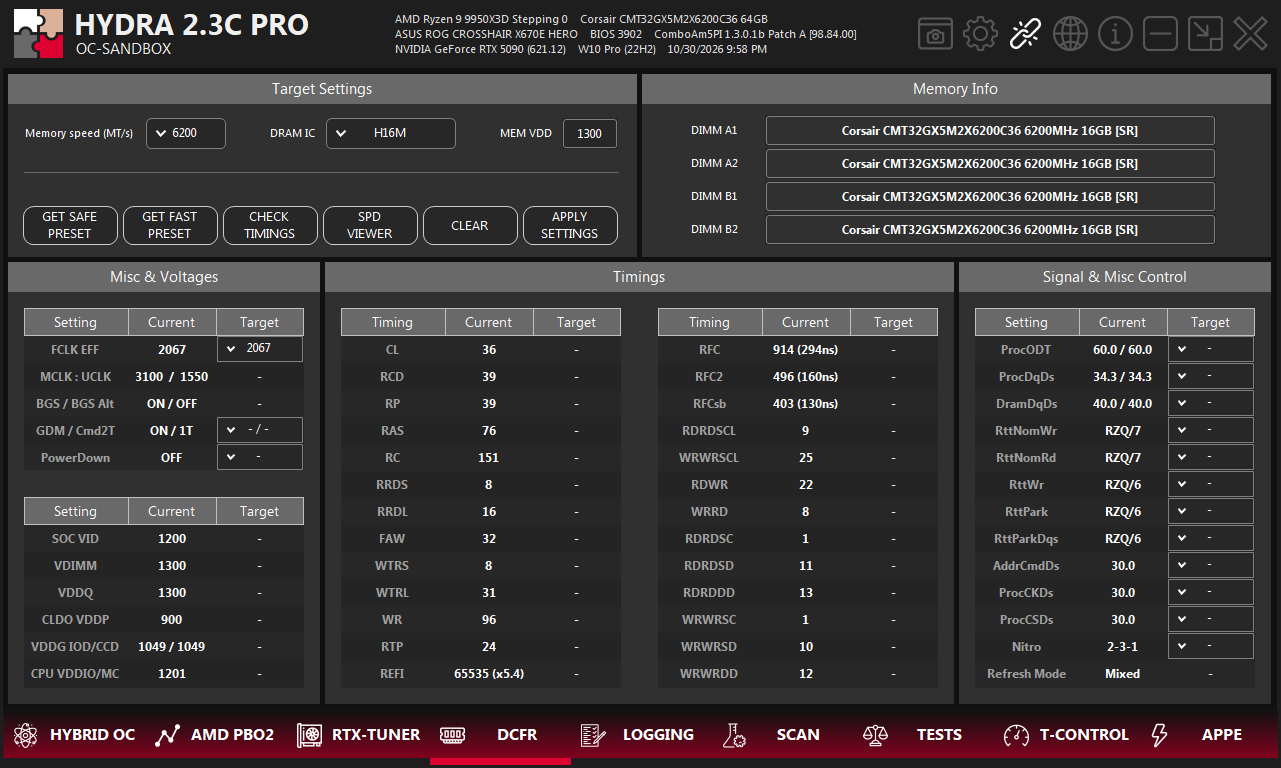Show the info icon in header
1281x768 pixels.
1115,34
